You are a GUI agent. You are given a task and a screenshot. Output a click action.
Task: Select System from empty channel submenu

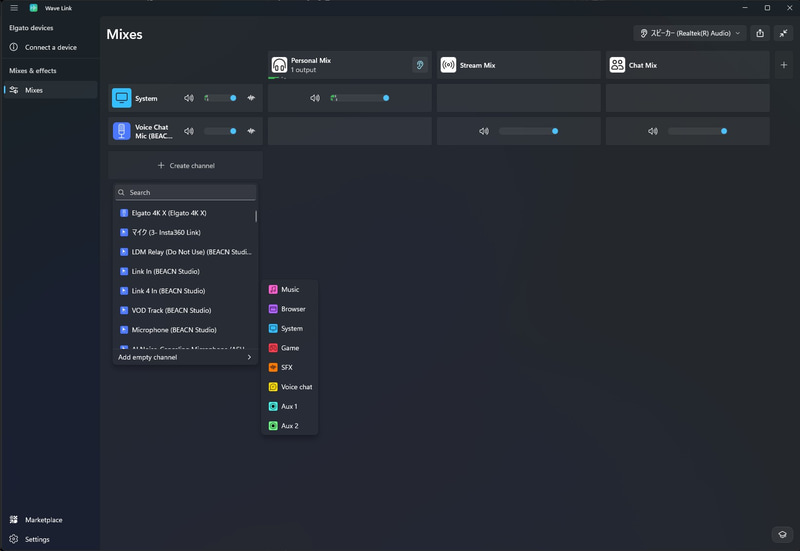(x=290, y=329)
